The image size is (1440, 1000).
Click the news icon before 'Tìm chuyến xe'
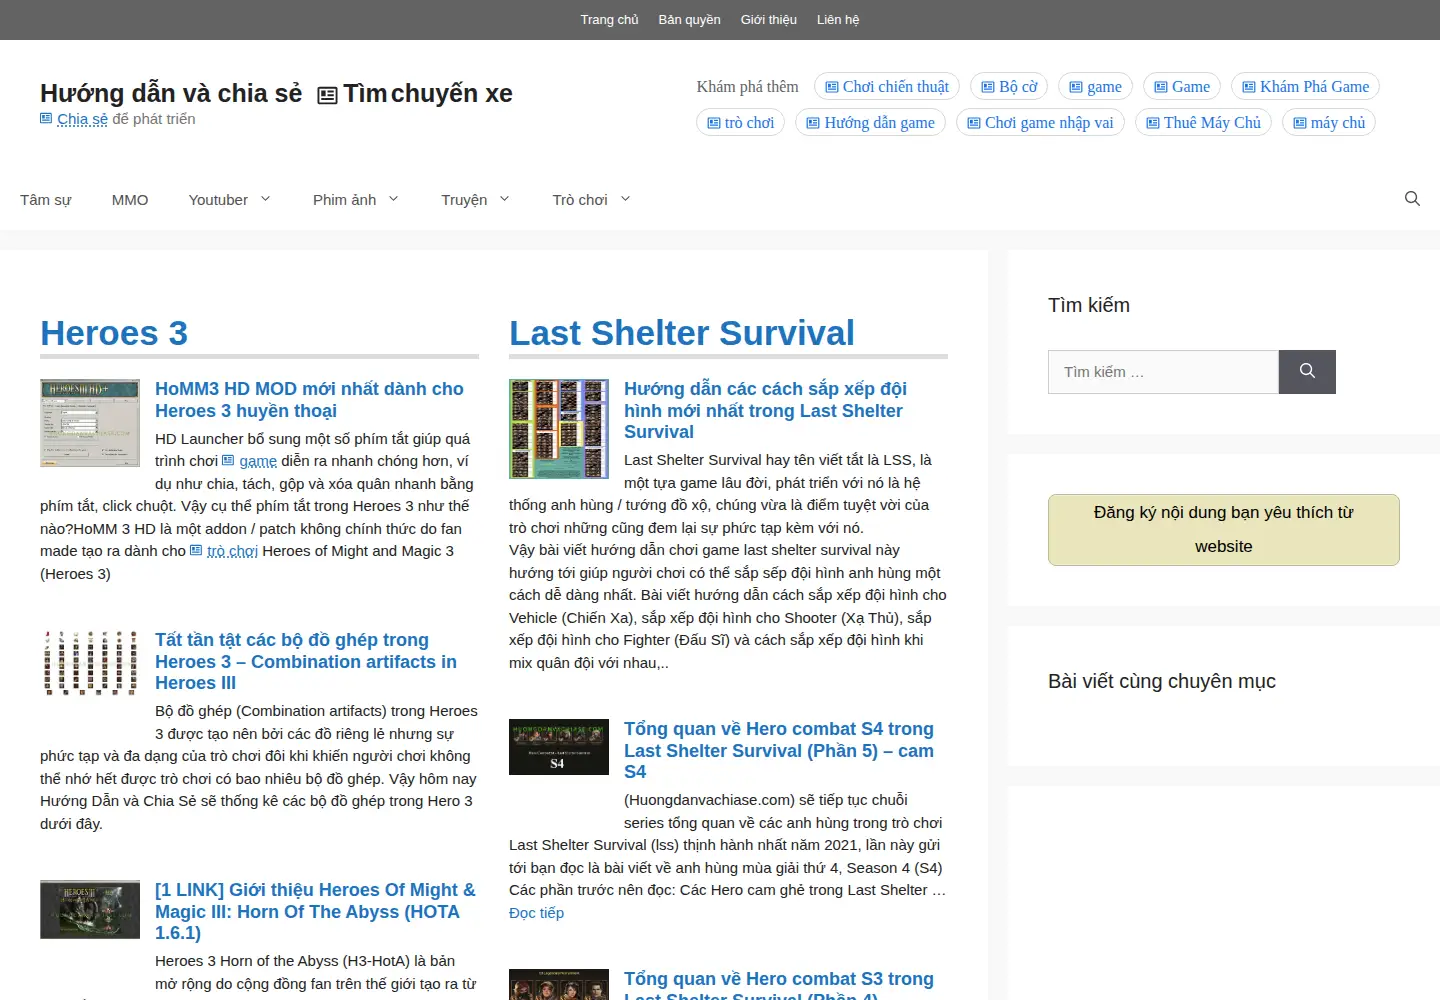point(327,95)
